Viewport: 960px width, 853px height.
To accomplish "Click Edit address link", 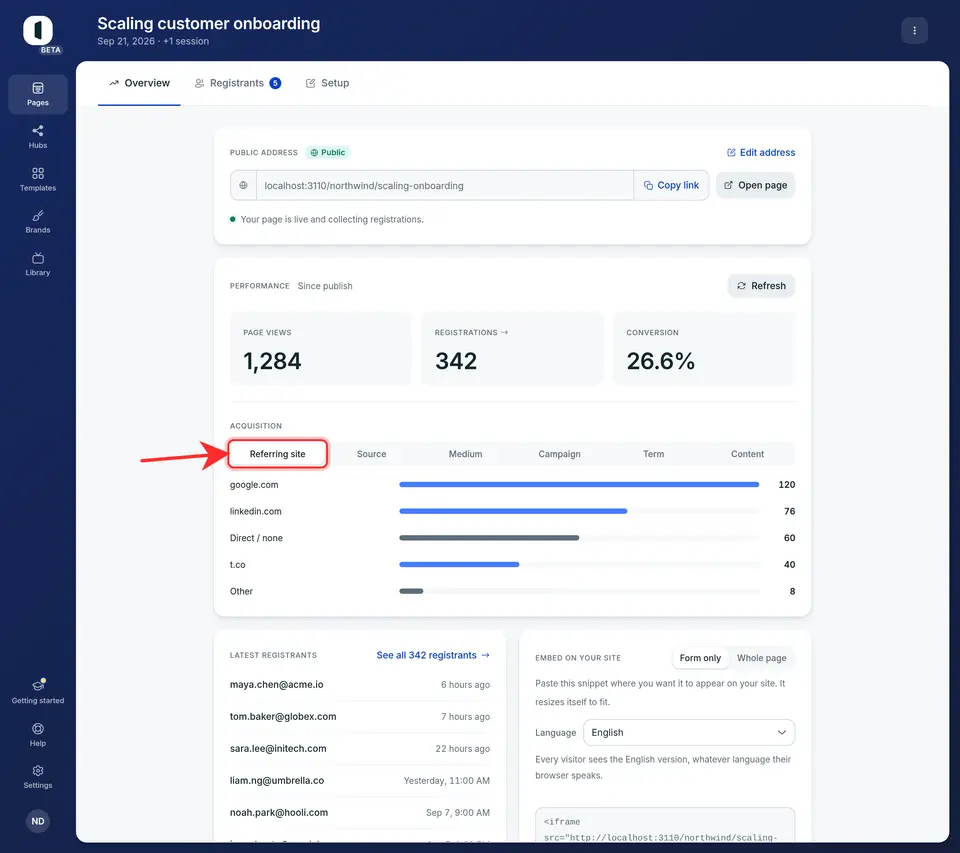I will pos(761,152).
